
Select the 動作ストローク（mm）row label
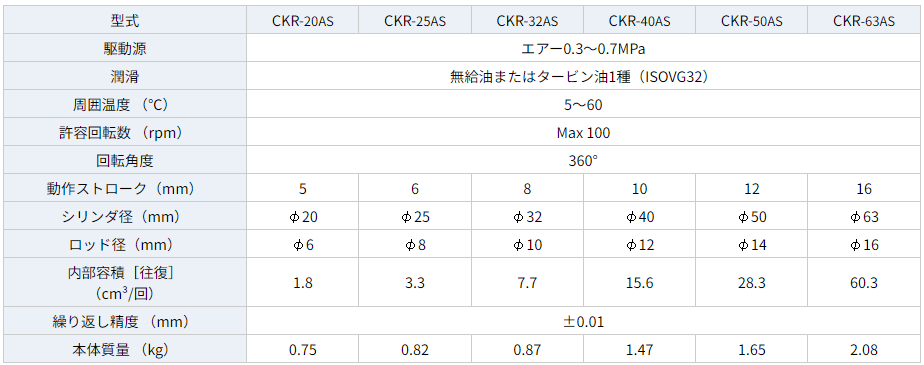(x=125, y=189)
